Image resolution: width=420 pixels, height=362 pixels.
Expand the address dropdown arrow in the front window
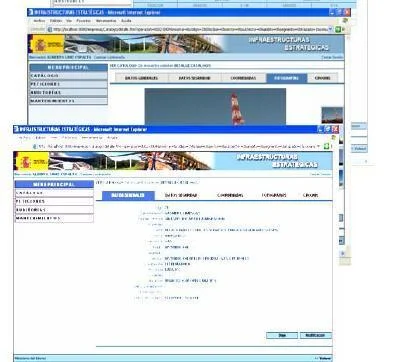tap(319, 146)
